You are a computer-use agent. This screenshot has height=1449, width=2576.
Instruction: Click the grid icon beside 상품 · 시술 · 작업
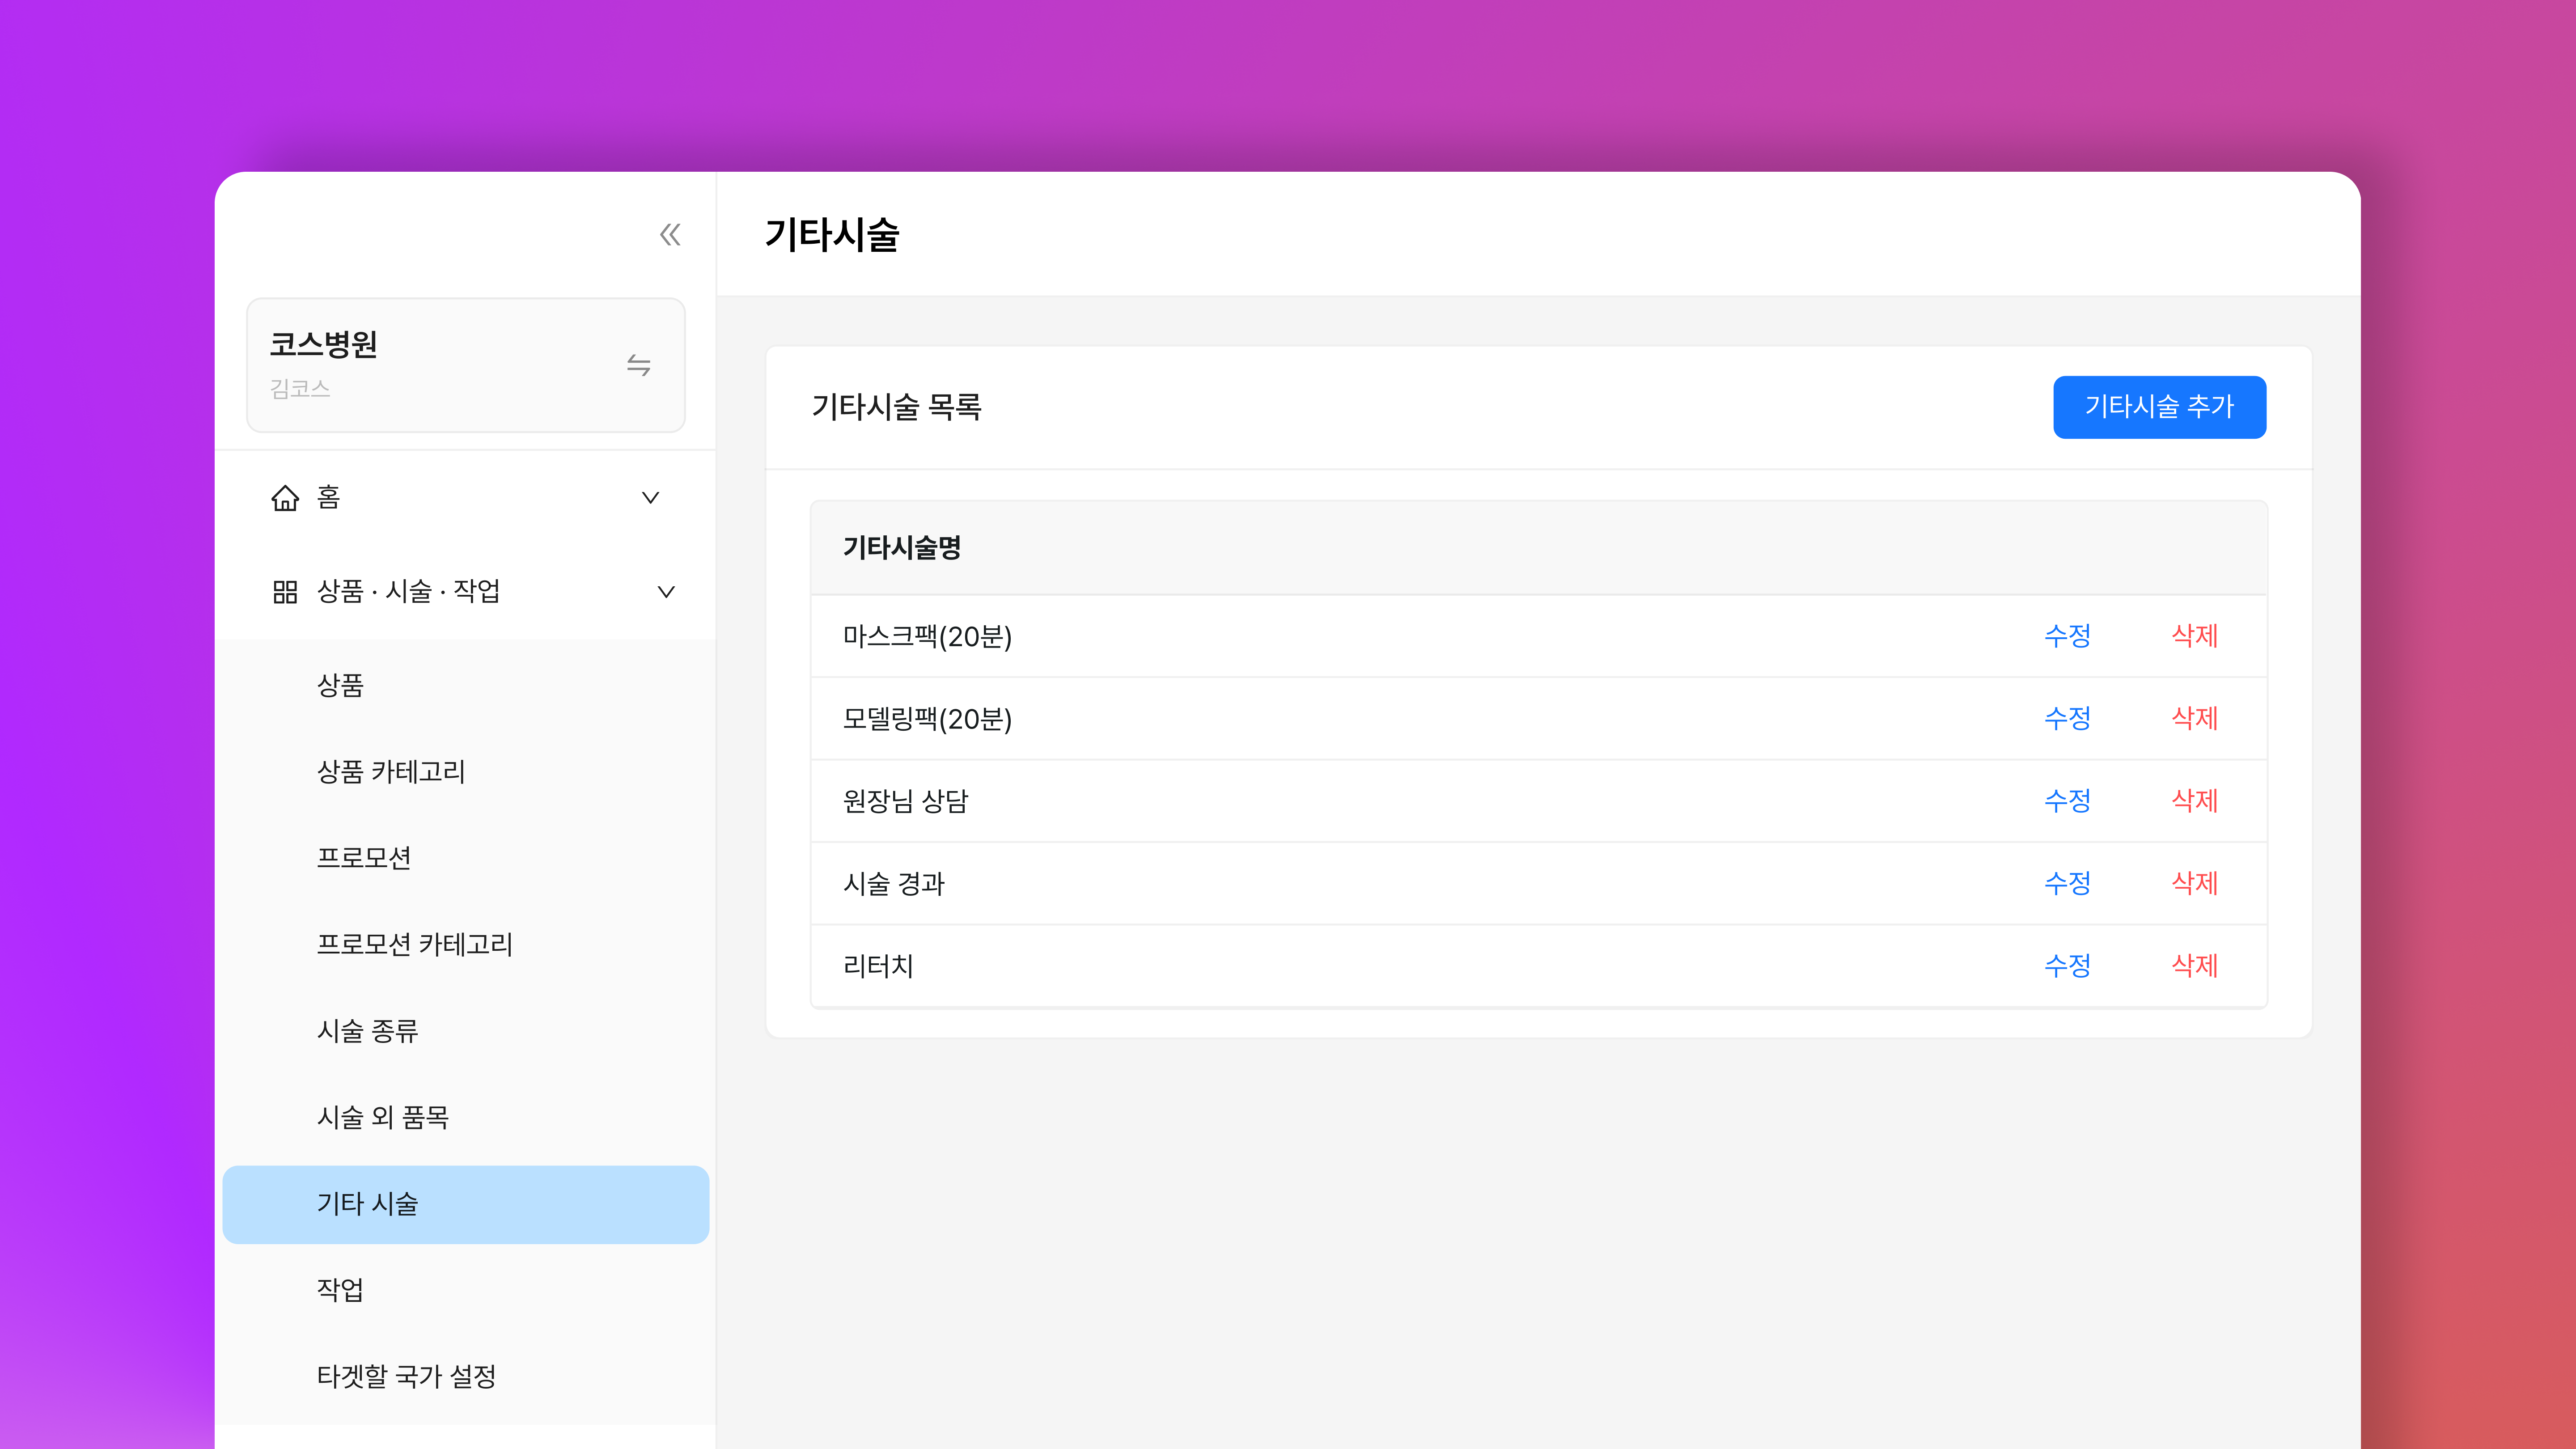[285, 592]
